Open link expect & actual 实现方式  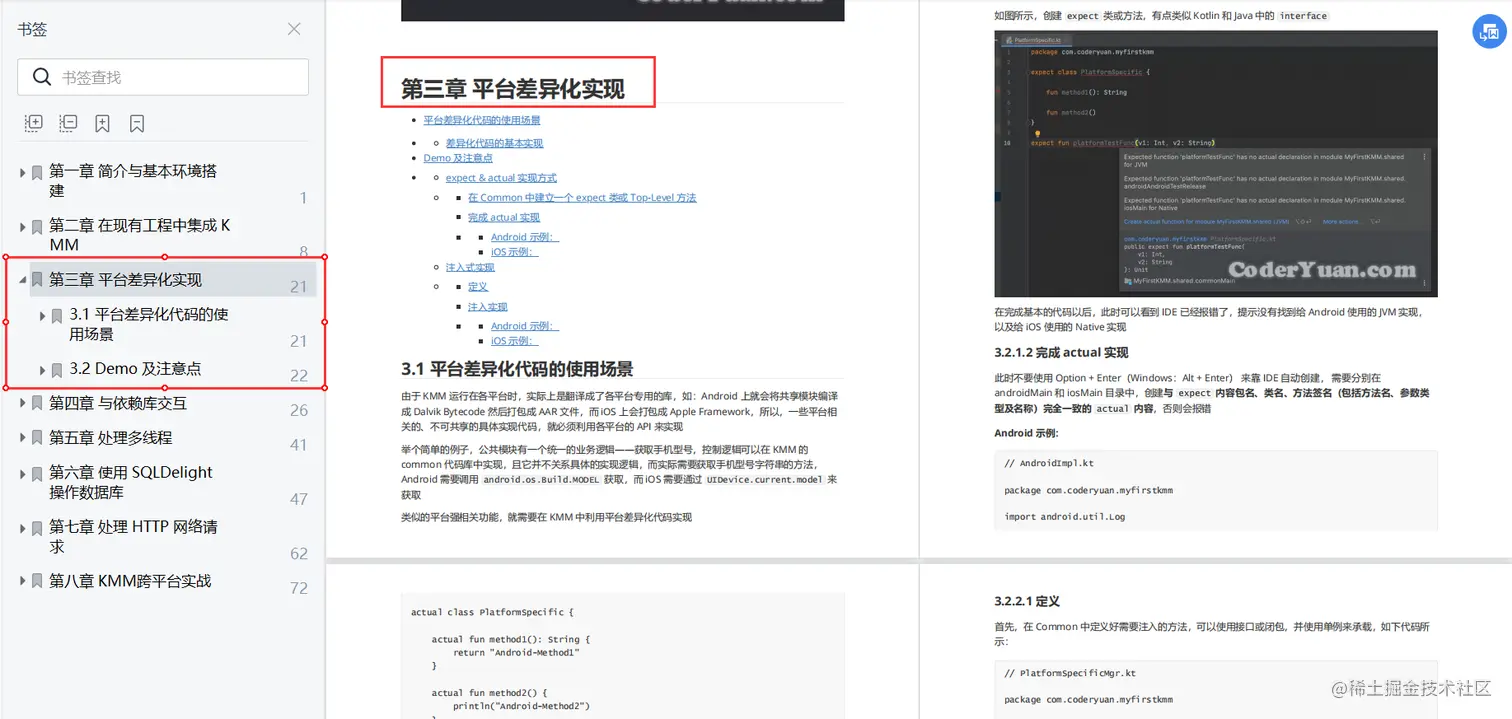tap(501, 178)
